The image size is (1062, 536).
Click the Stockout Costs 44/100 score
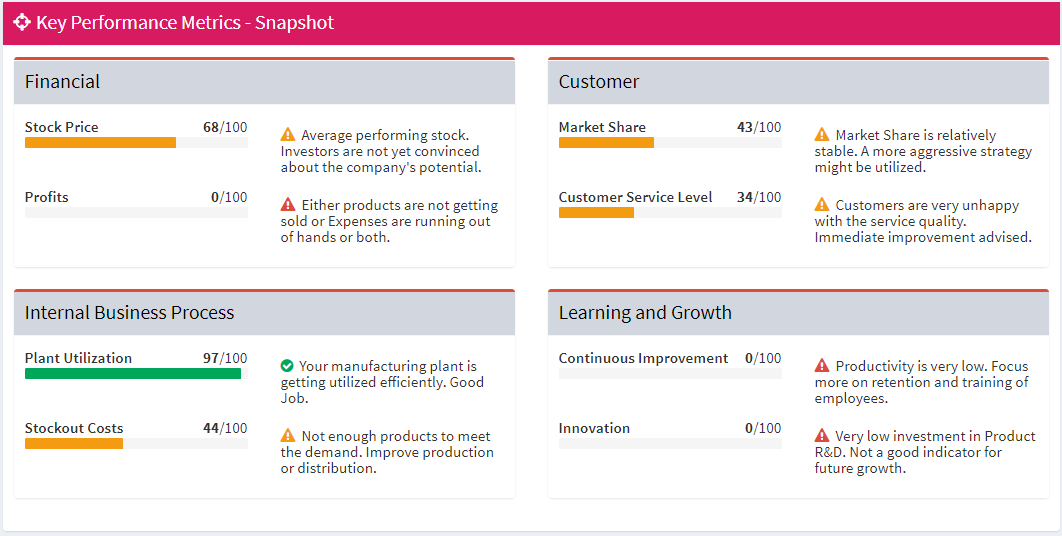point(225,428)
